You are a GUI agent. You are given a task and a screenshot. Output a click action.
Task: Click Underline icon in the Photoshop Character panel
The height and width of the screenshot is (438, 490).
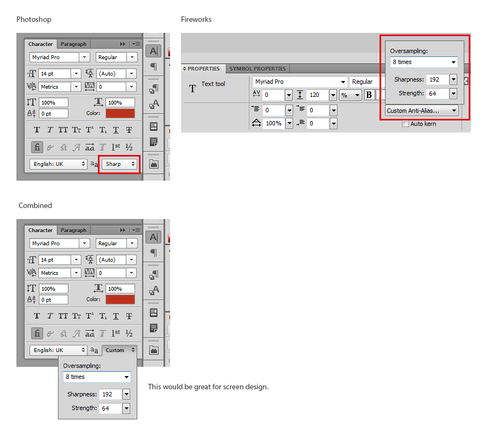[116, 130]
